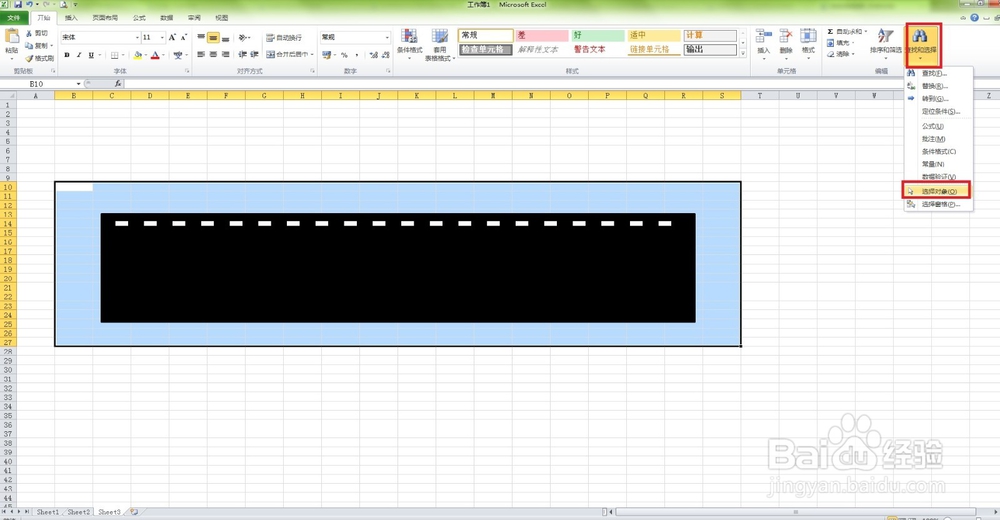Expand the cell styles gallery arrow
The width and height of the screenshot is (1000, 520).
click(x=743, y=54)
